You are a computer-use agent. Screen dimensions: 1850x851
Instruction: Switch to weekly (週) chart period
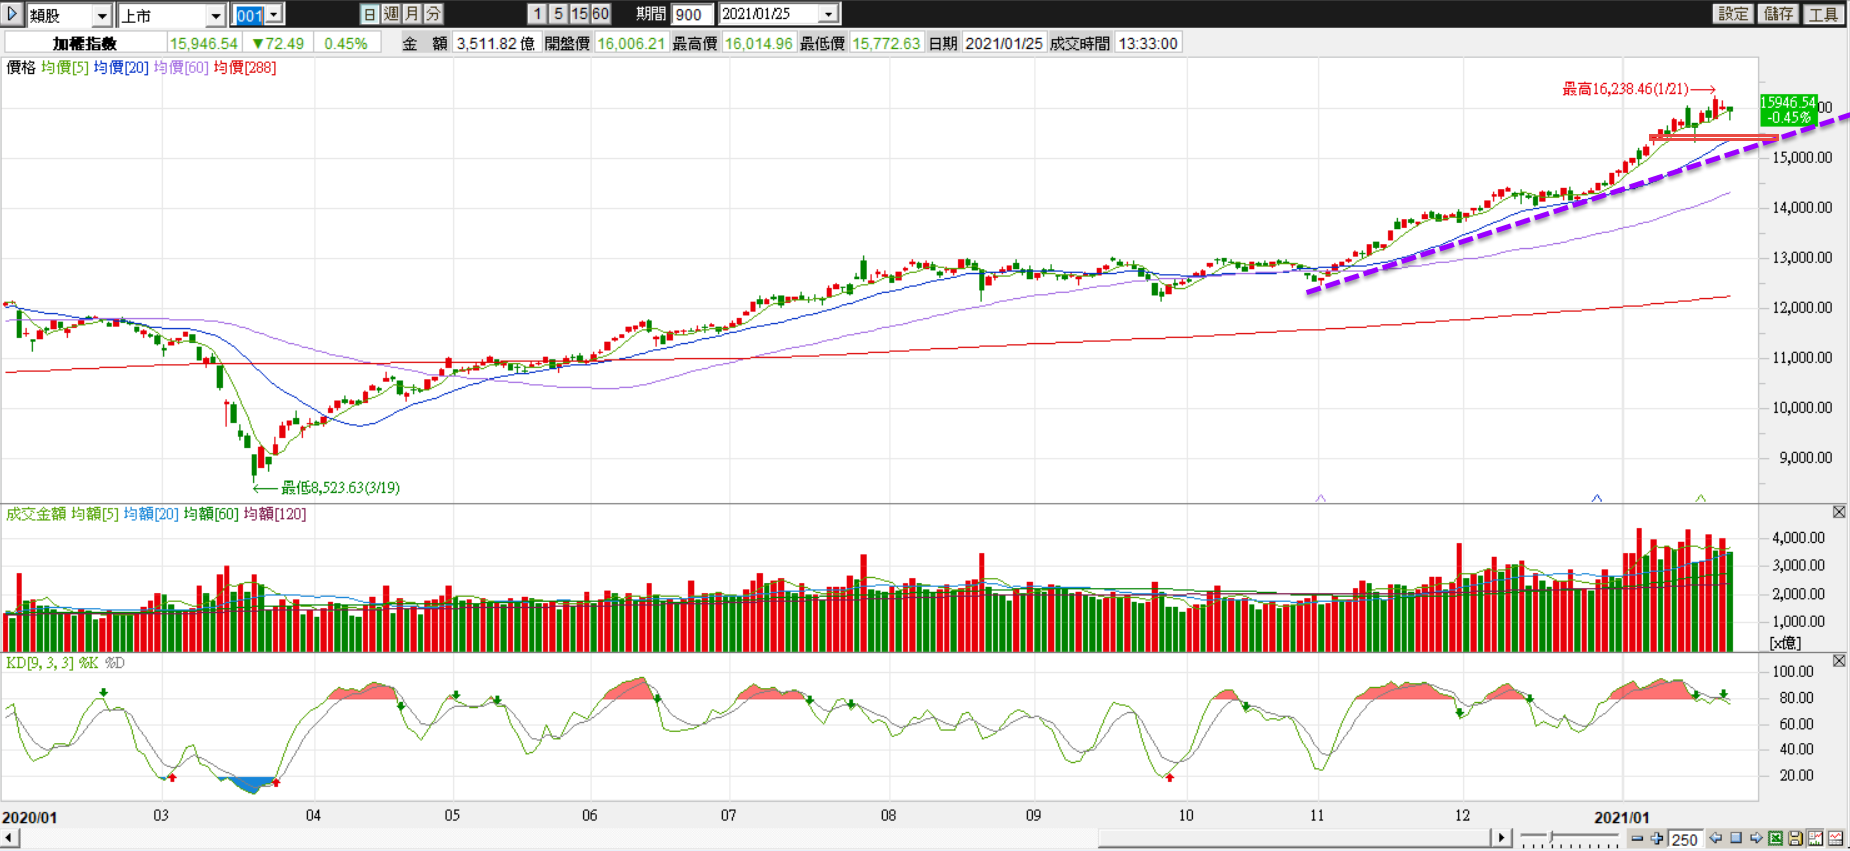click(x=391, y=14)
